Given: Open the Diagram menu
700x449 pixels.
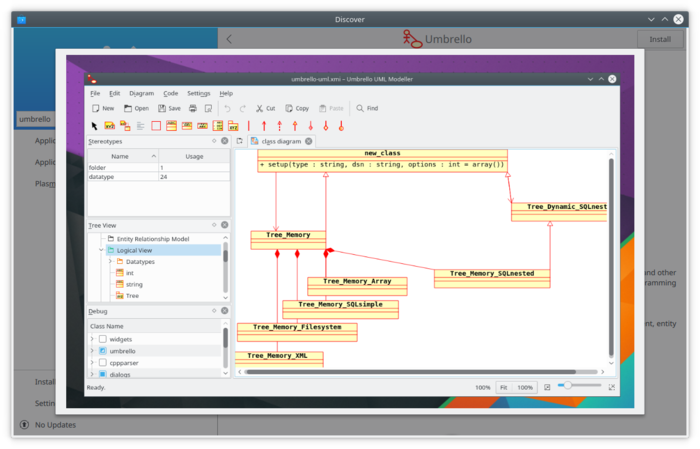Looking at the screenshot, I should tap(142, 93).
